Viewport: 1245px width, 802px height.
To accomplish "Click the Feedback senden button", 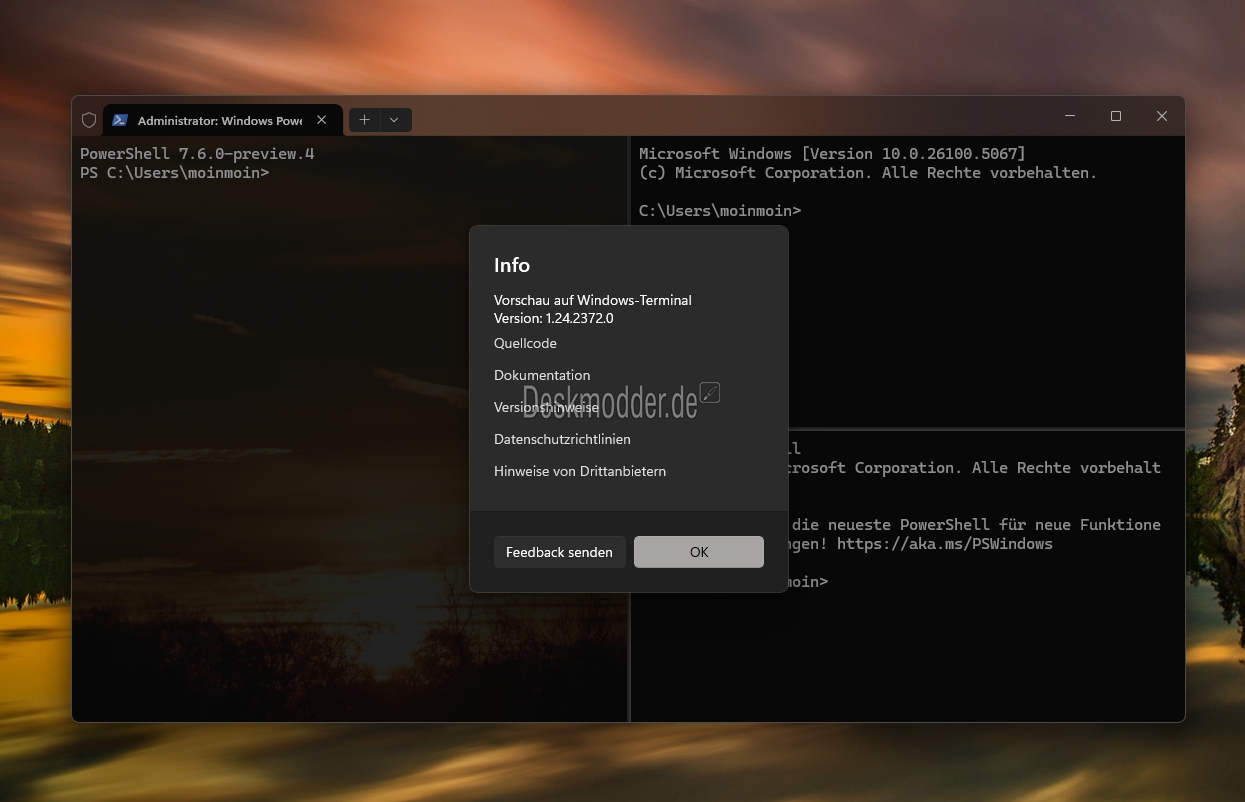I will [x=559, y=552].
